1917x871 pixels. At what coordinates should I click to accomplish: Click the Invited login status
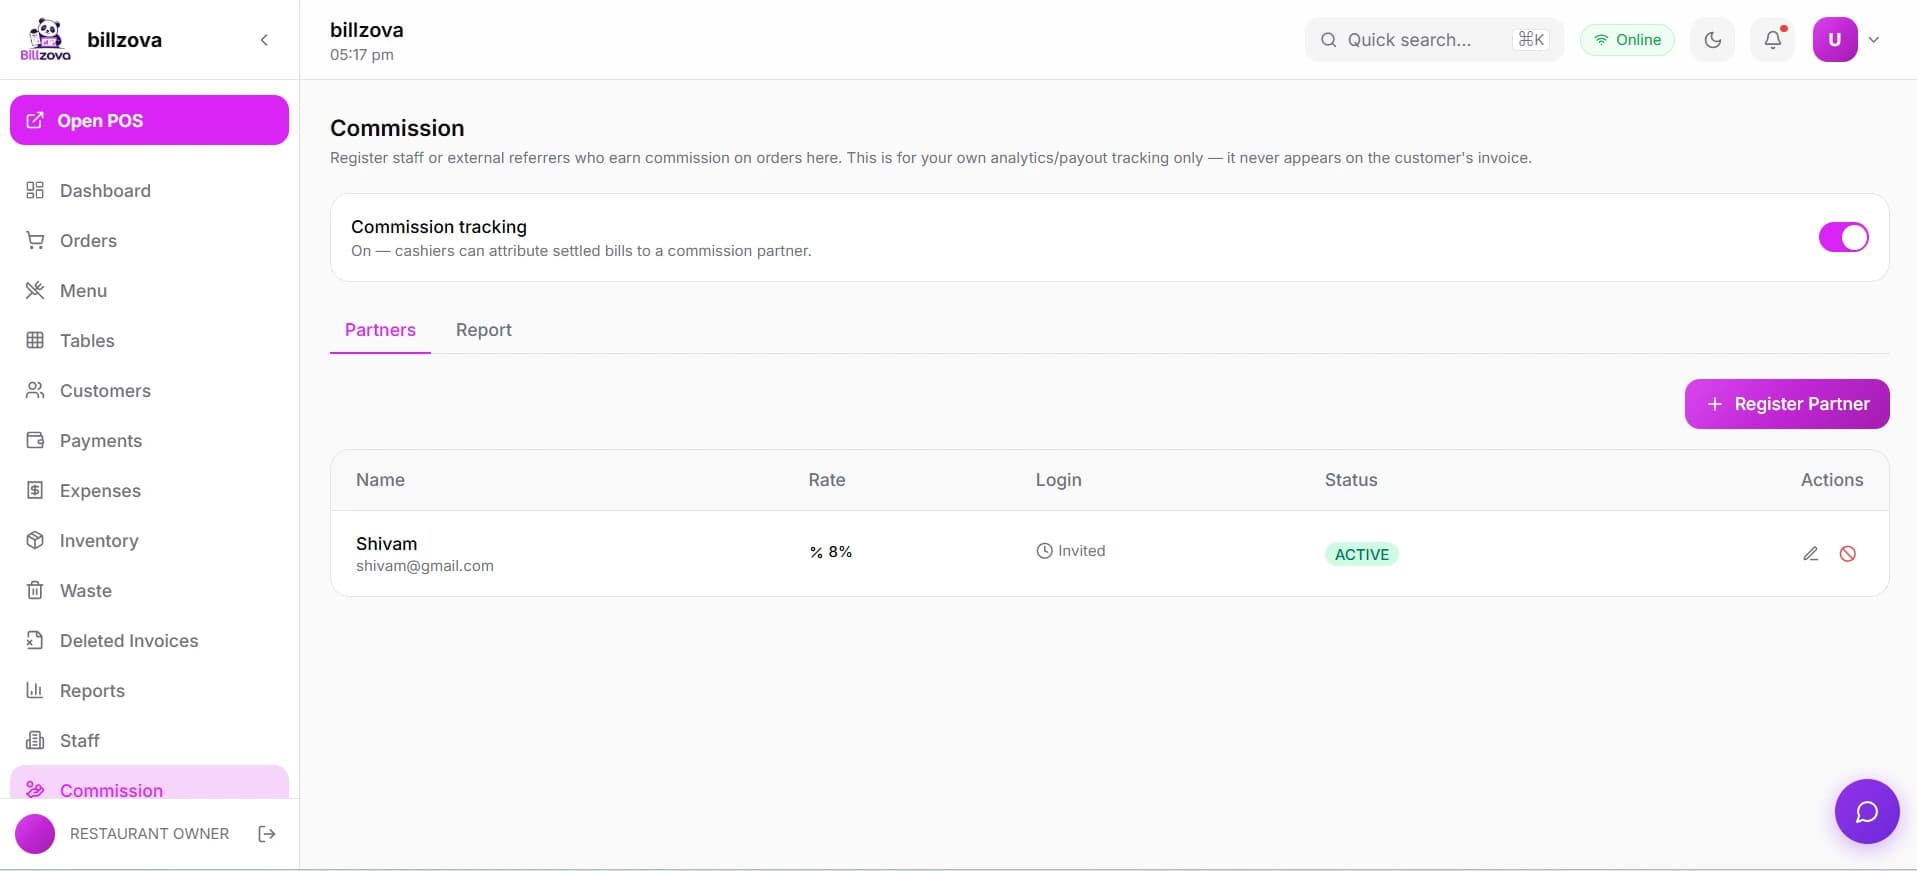(1071, 551)
